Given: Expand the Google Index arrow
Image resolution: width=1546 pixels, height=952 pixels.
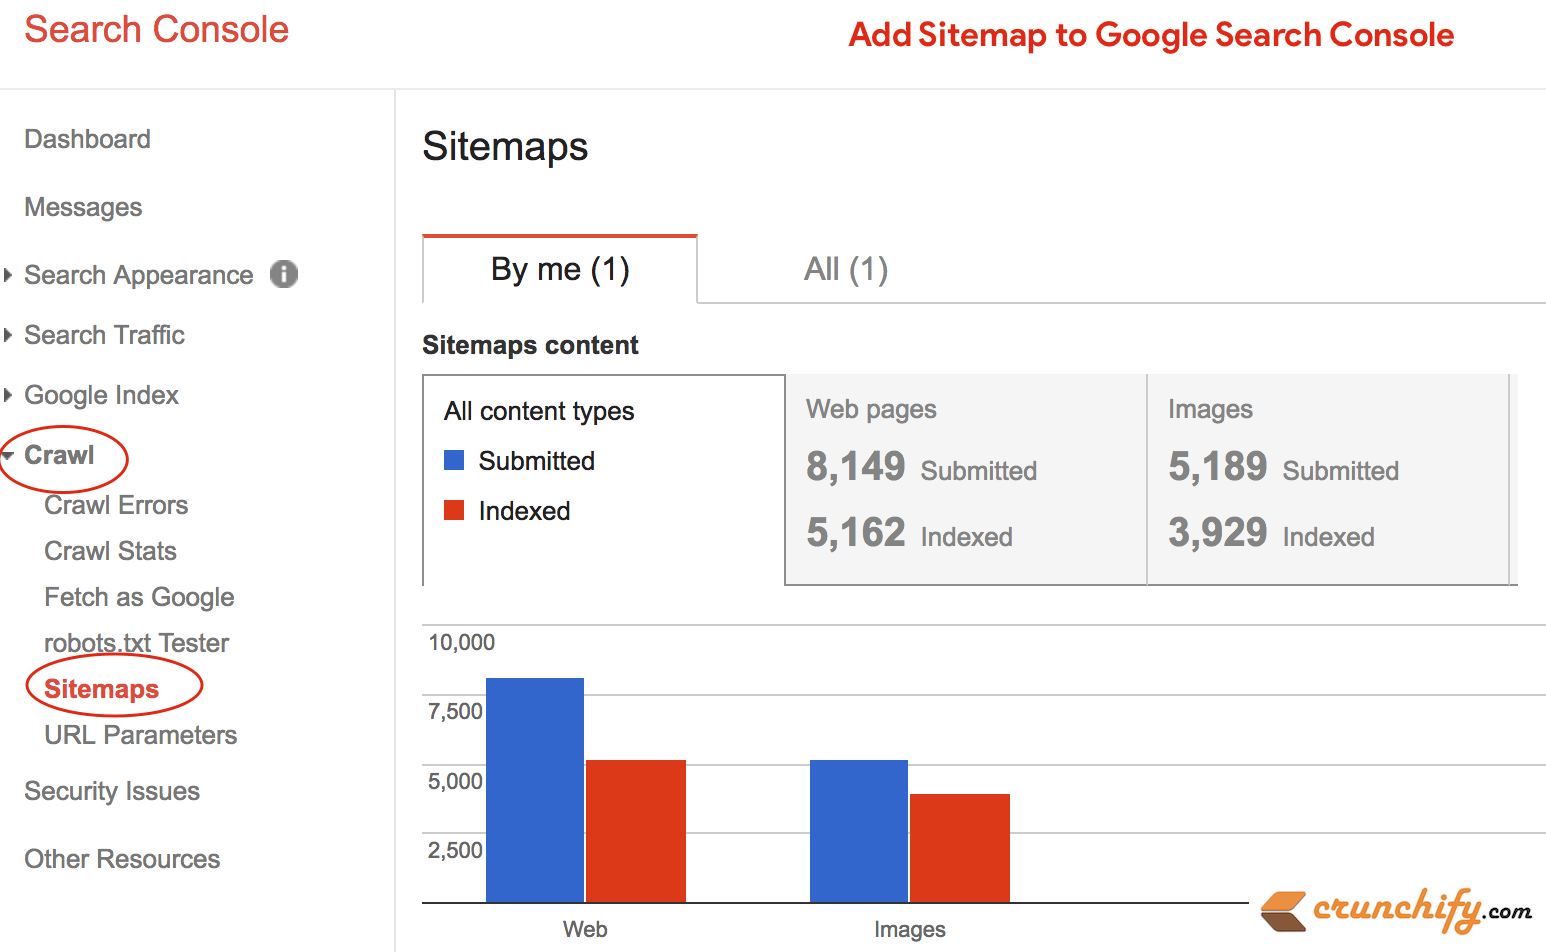Looking at the screenshot, I should [8, 395].
